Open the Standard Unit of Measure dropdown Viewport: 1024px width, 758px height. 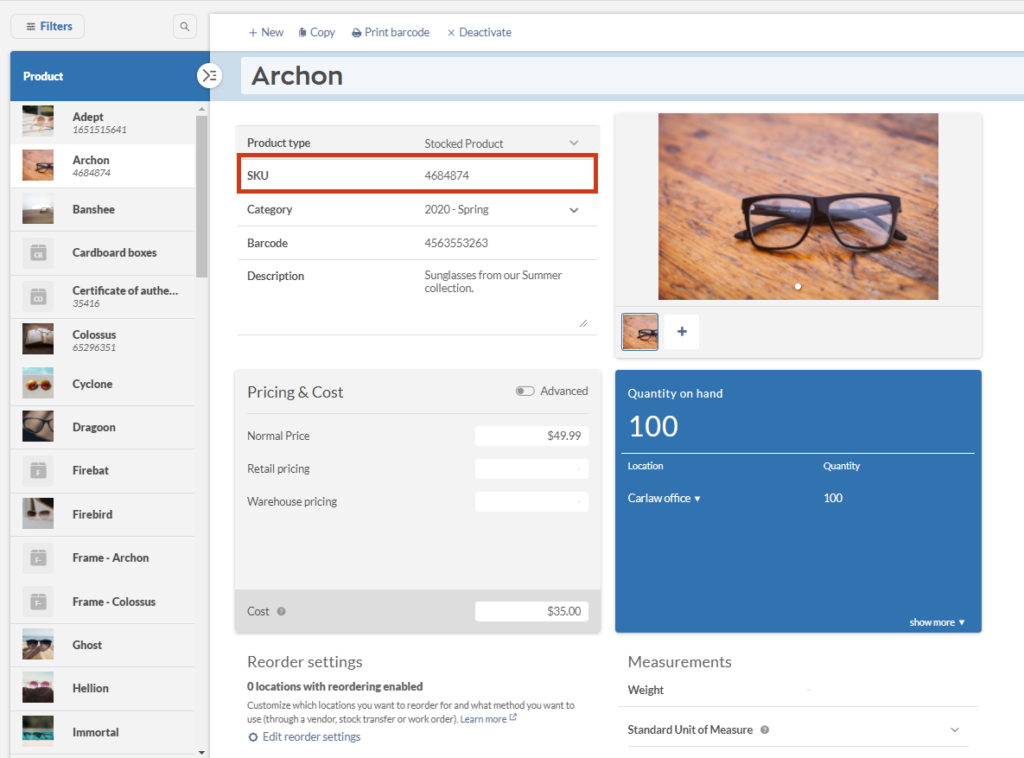[954, 730]
